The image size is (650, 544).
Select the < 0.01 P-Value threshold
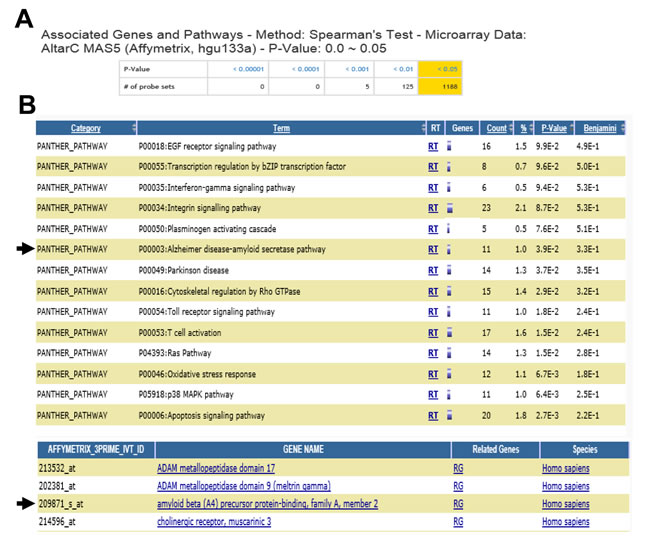[x=403, y=69]
